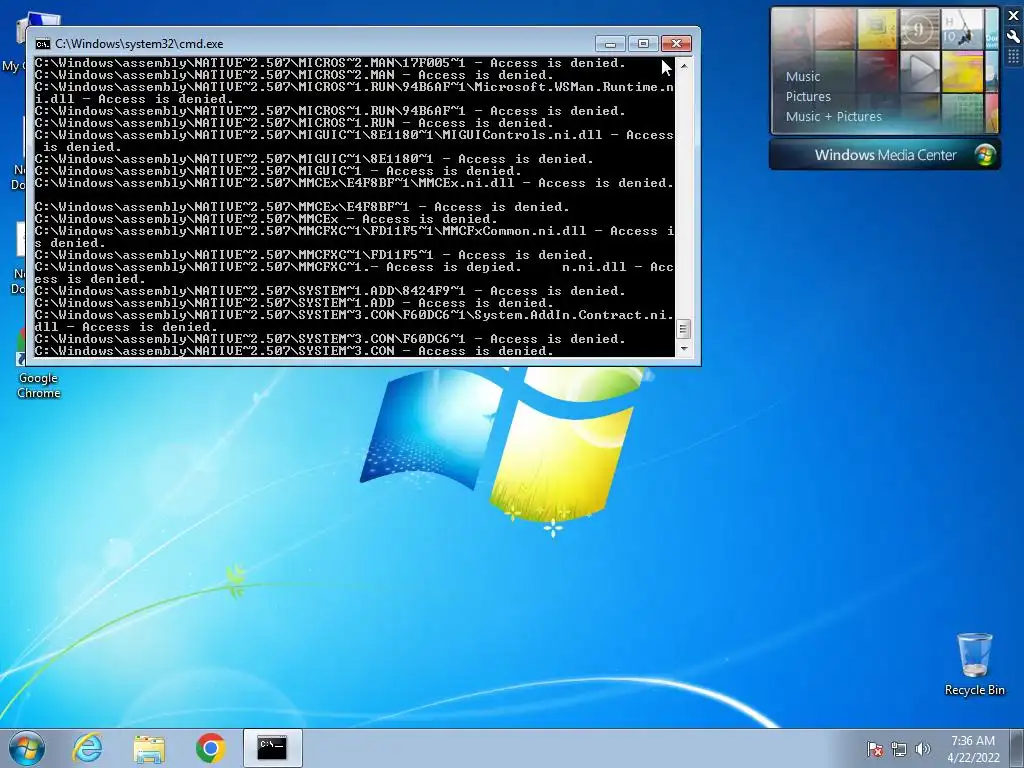Open the clock showing 7:36 AM
This screenshot has width=1024, height=768.
pos(973,749)
